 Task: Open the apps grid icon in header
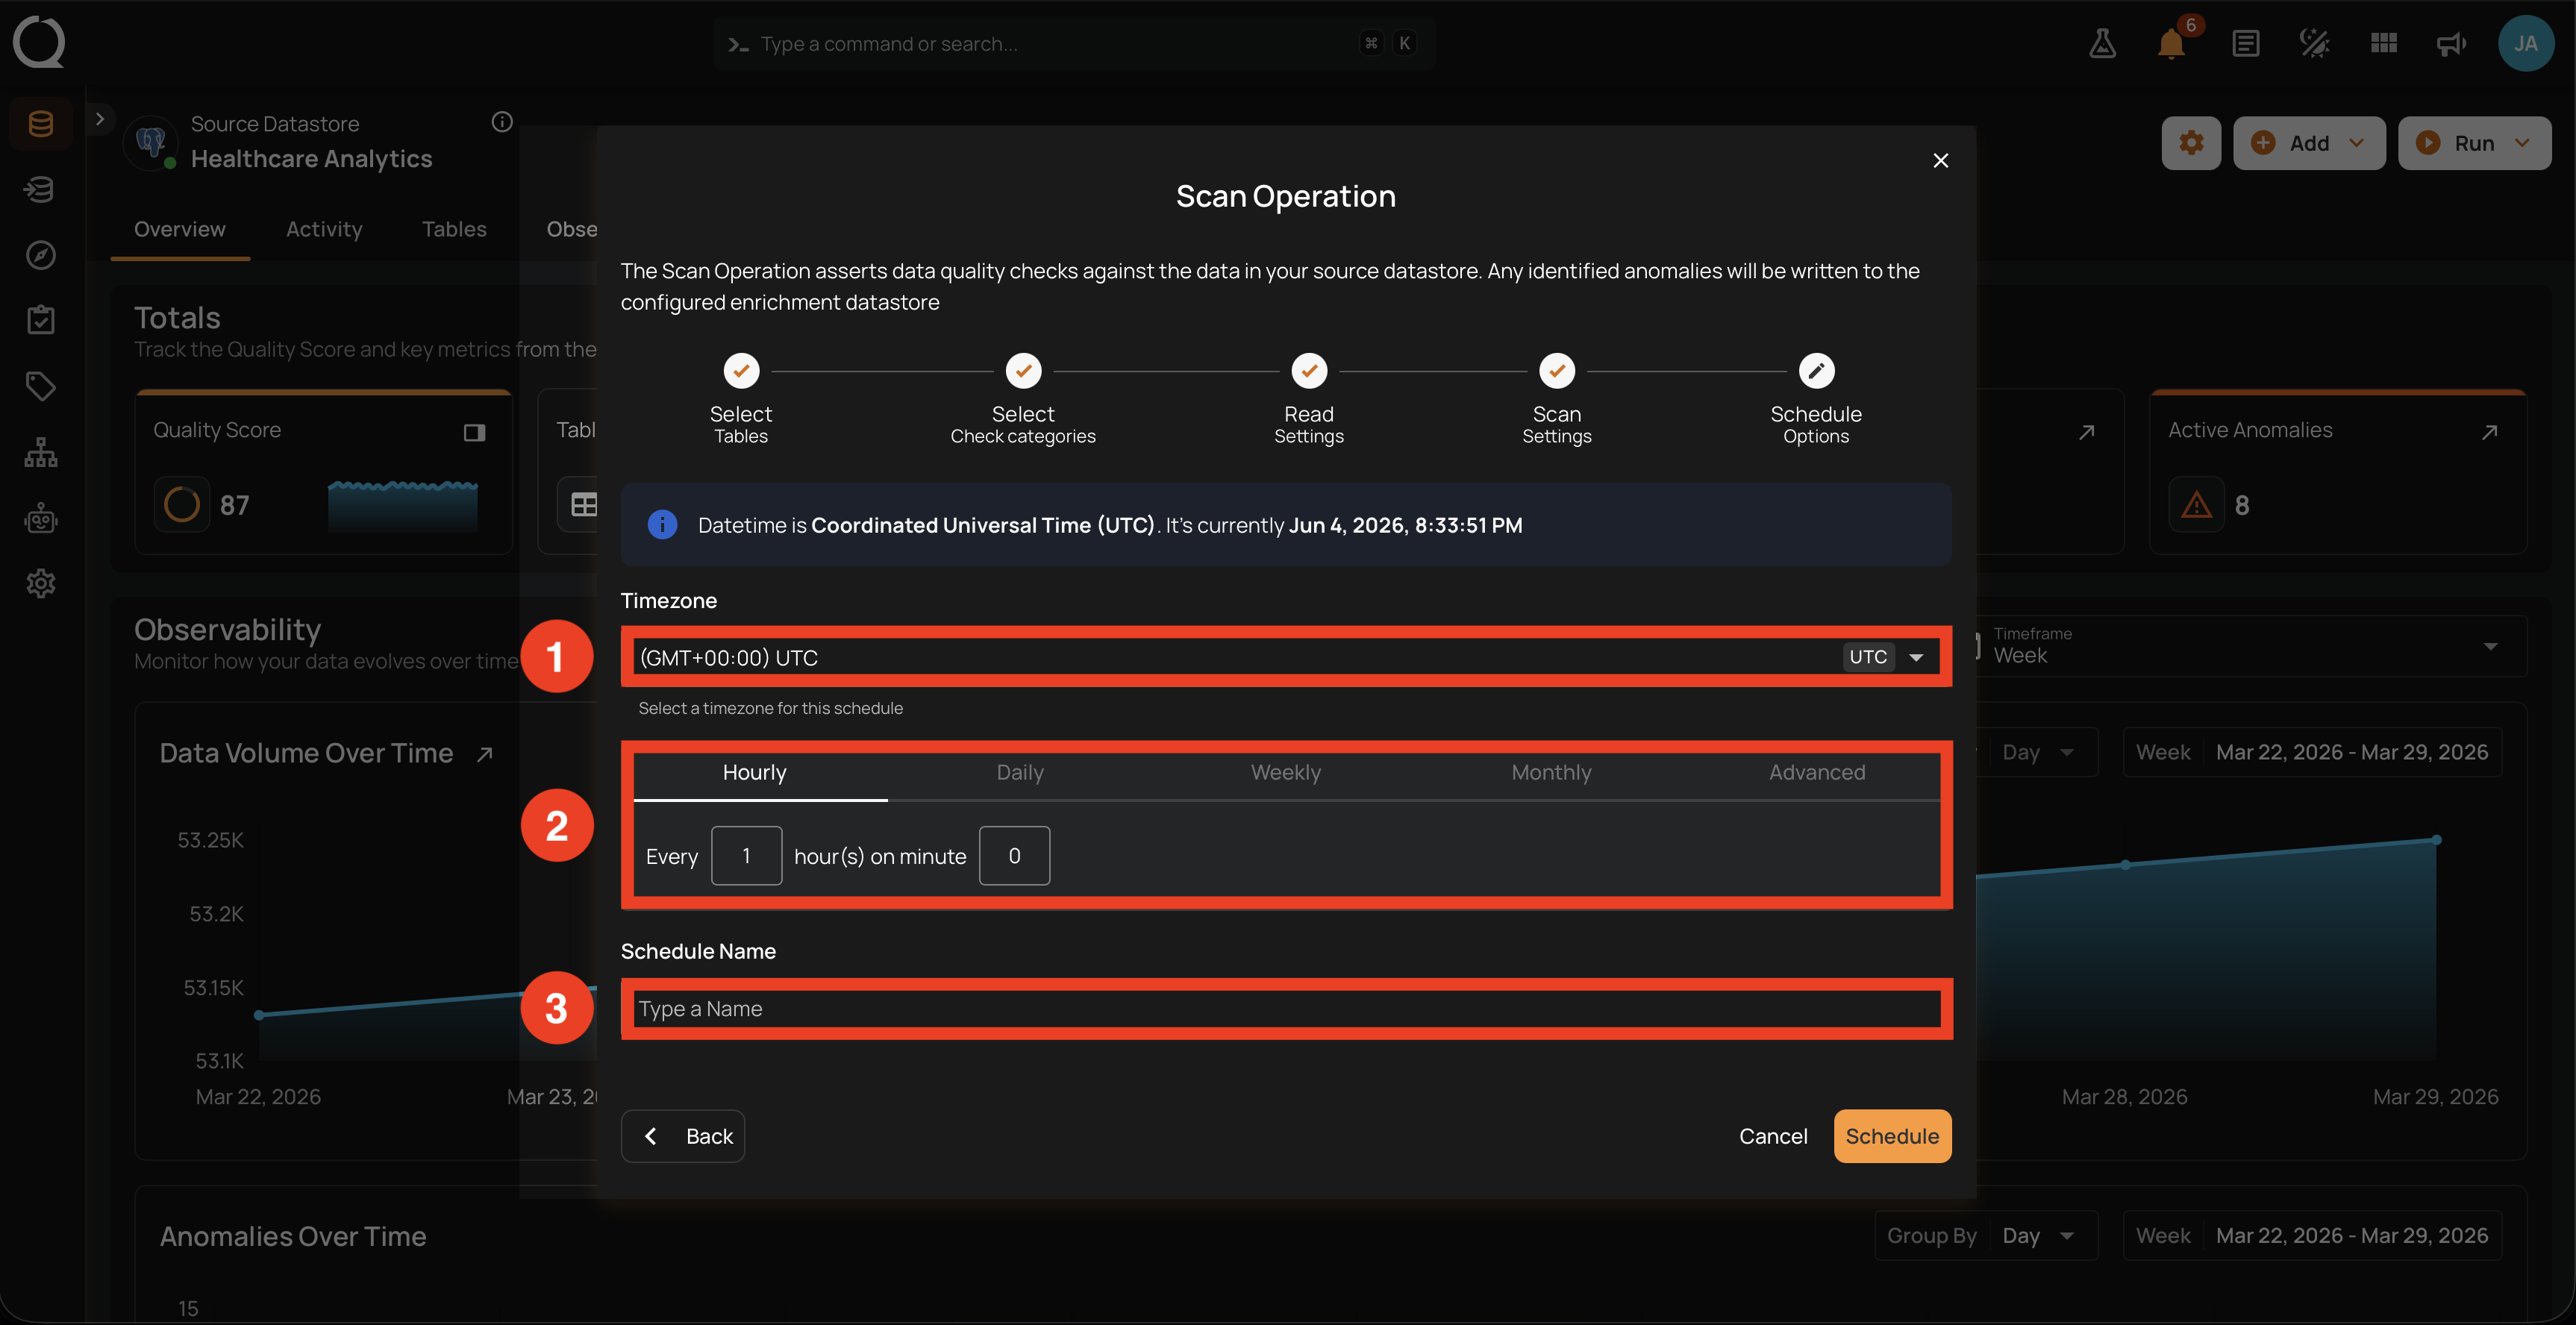(x=2384, y=43)
